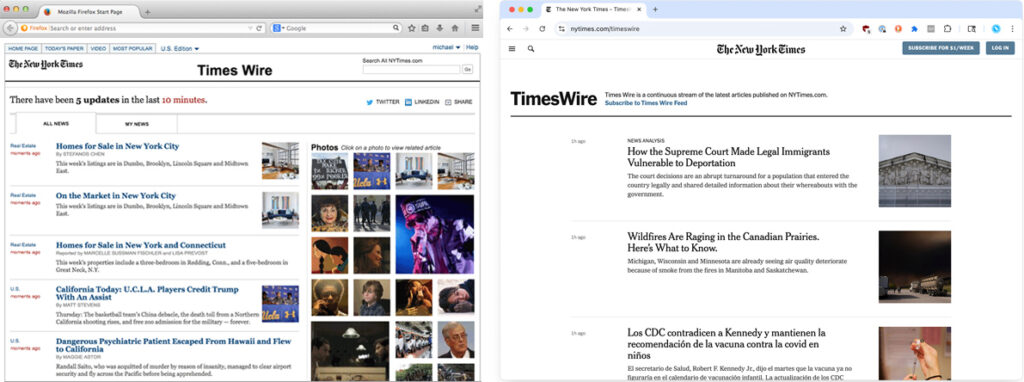Open michael account dropdown

[x=447, y=47]
